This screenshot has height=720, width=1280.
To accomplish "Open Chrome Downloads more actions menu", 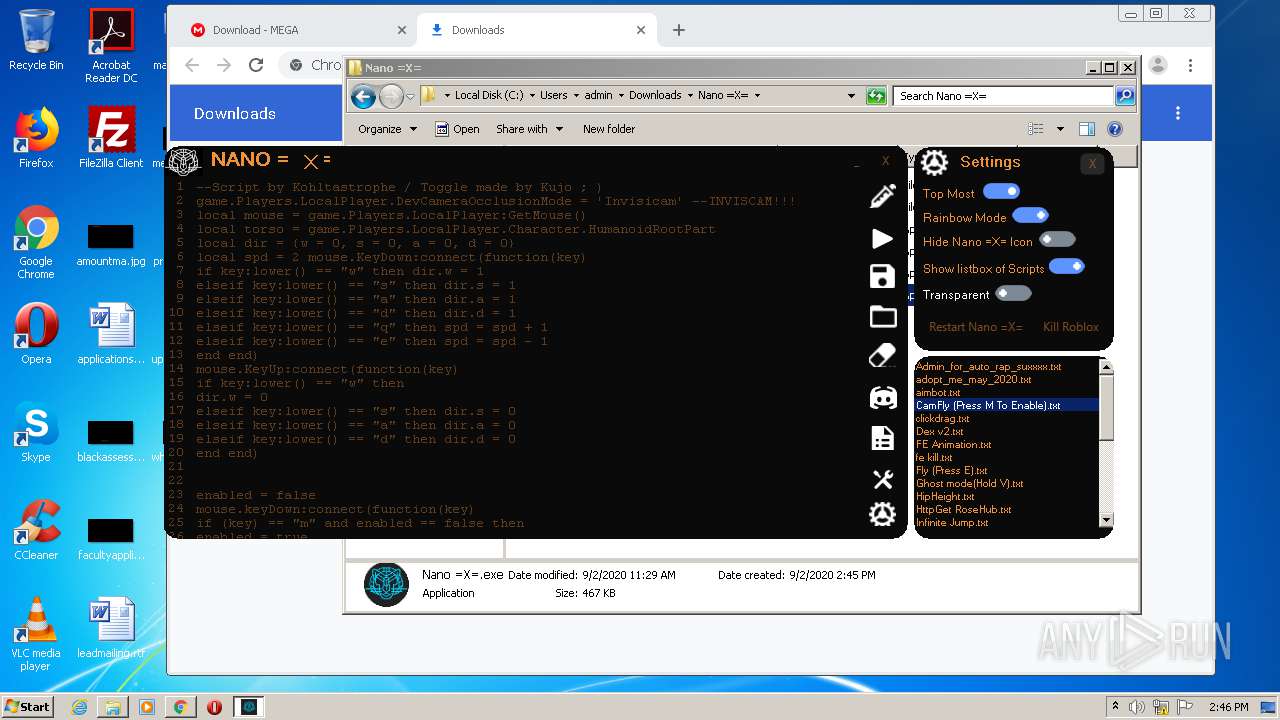I will 1178,113.
